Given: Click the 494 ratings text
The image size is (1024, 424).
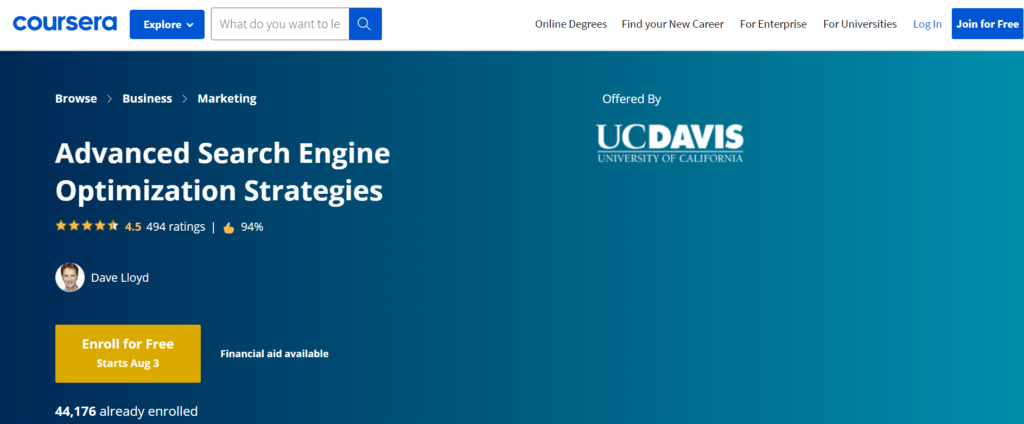Looking at the screenshot, I should (x=176, y=227).
